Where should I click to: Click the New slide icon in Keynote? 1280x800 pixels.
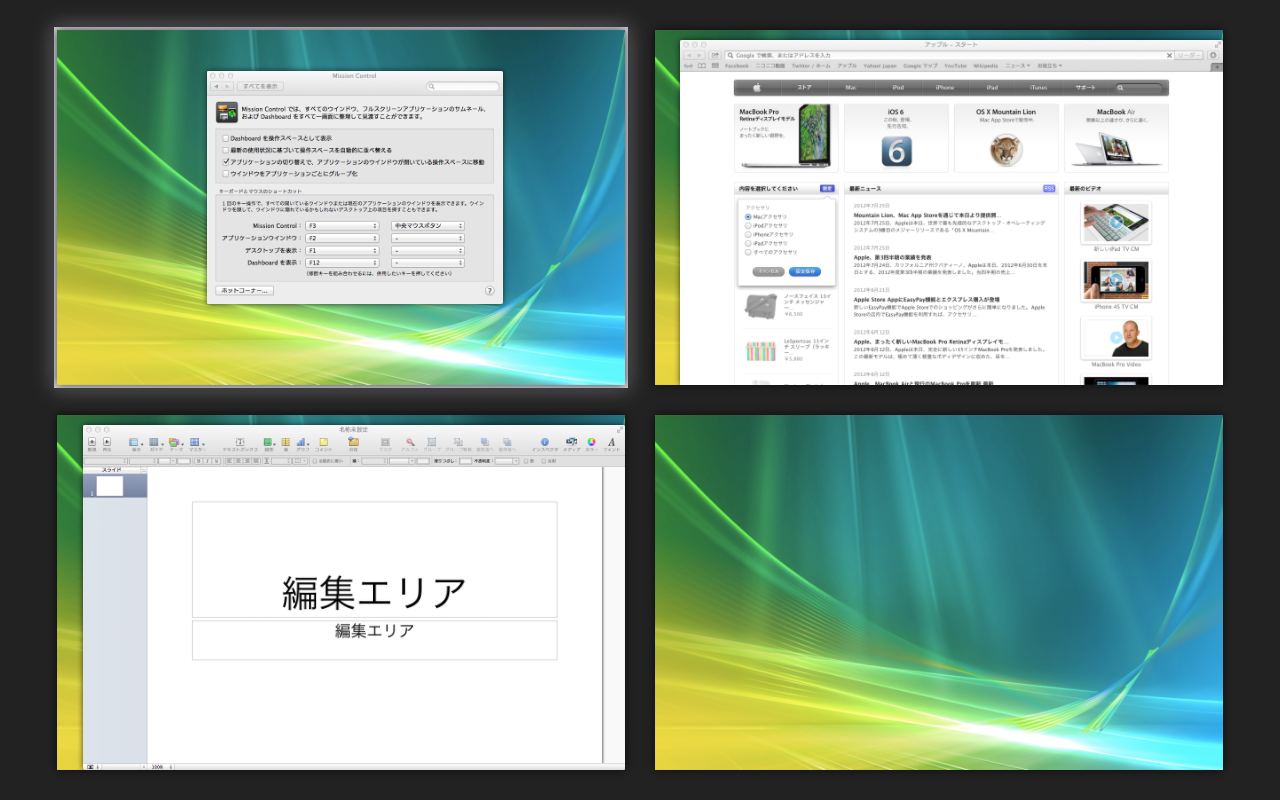pos(92,441)
